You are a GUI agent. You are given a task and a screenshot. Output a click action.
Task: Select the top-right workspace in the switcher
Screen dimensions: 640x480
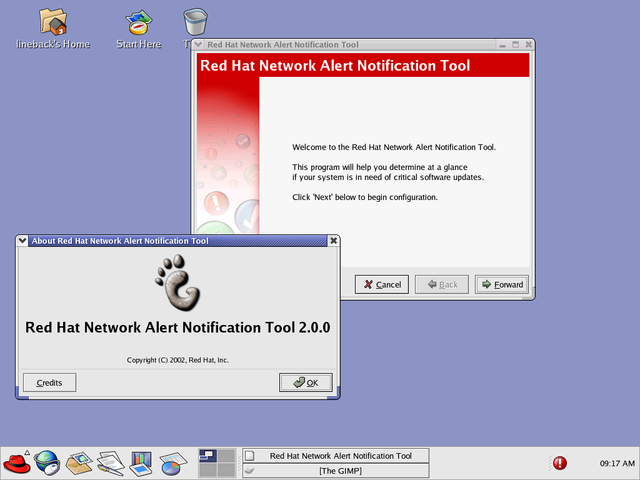(x=227, y=456)
